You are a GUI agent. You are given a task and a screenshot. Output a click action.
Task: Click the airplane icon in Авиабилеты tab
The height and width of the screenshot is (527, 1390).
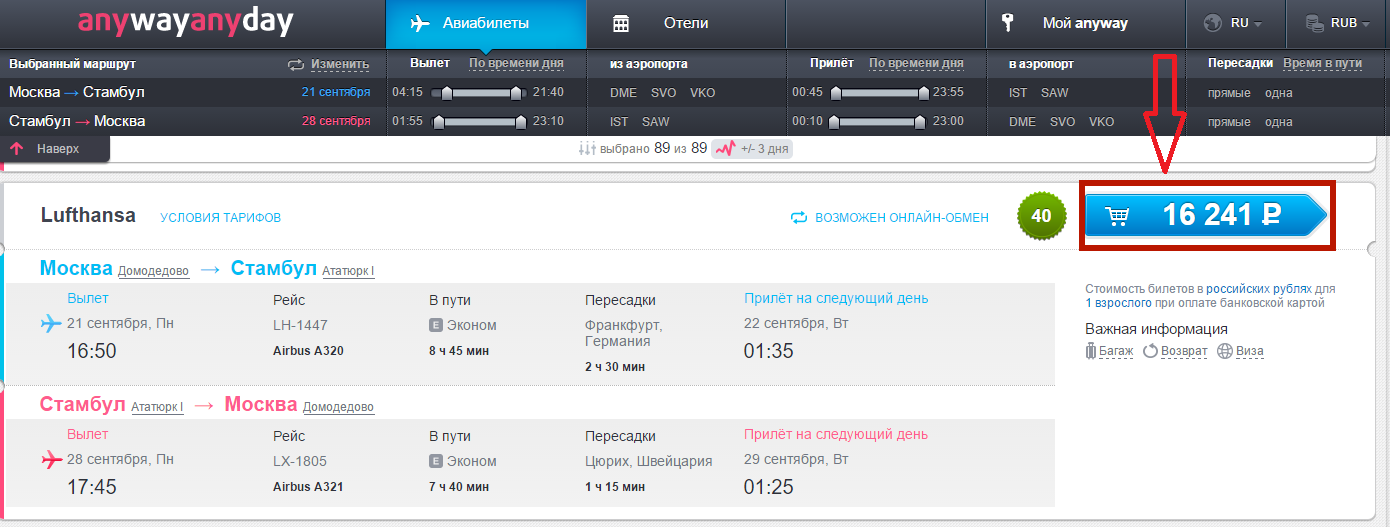(x=421, y=23)
